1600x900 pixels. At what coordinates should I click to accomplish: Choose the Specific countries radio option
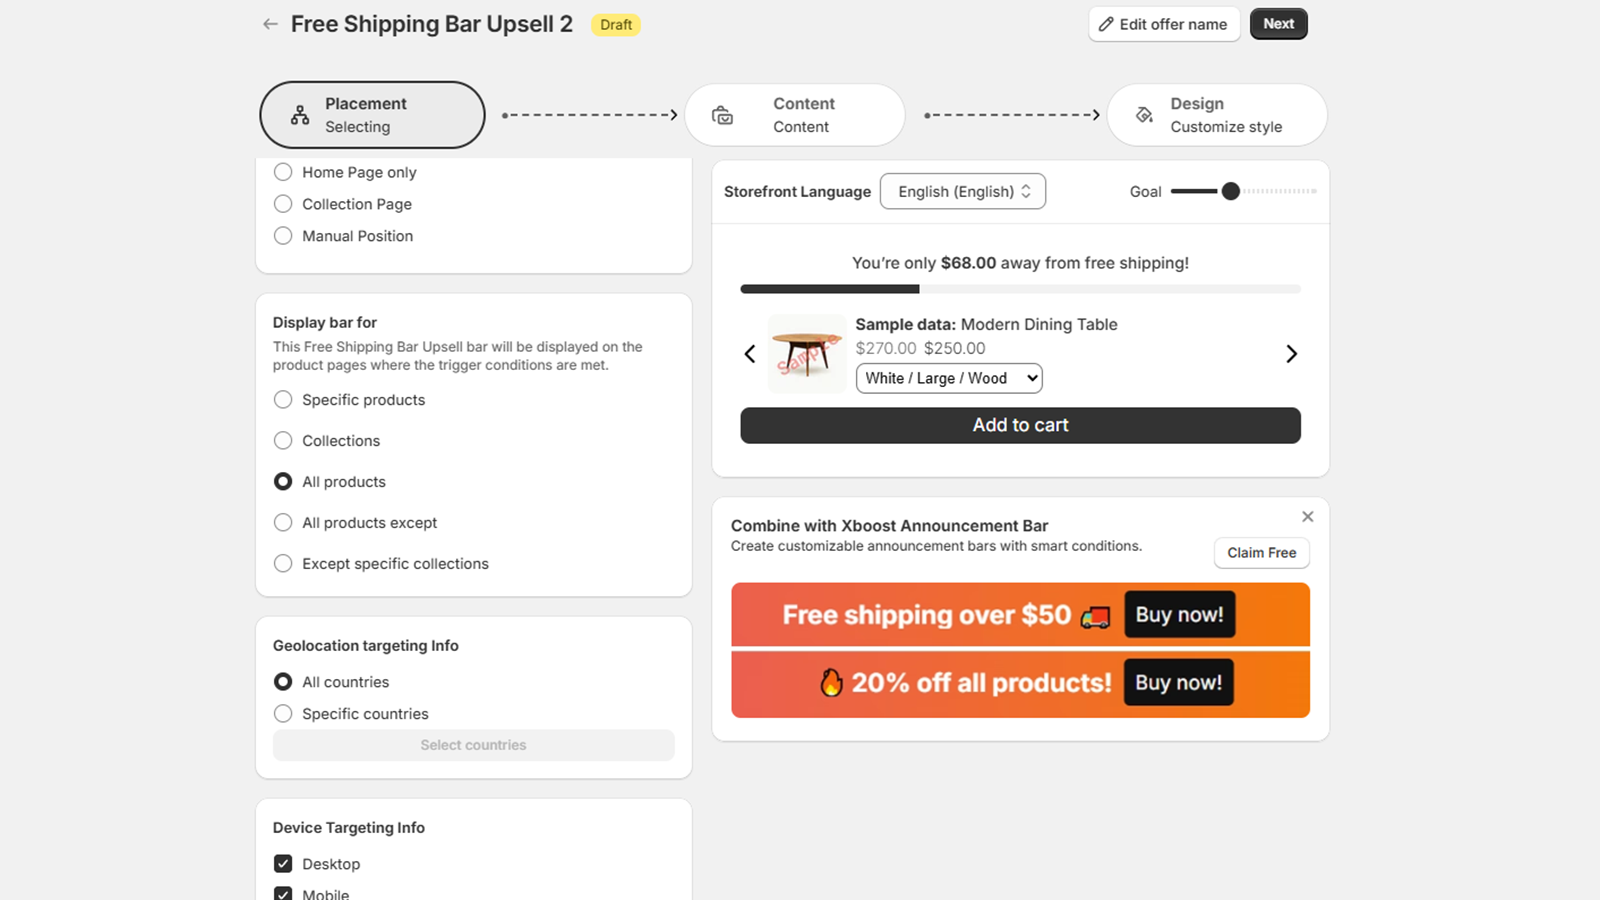[283, 714]
